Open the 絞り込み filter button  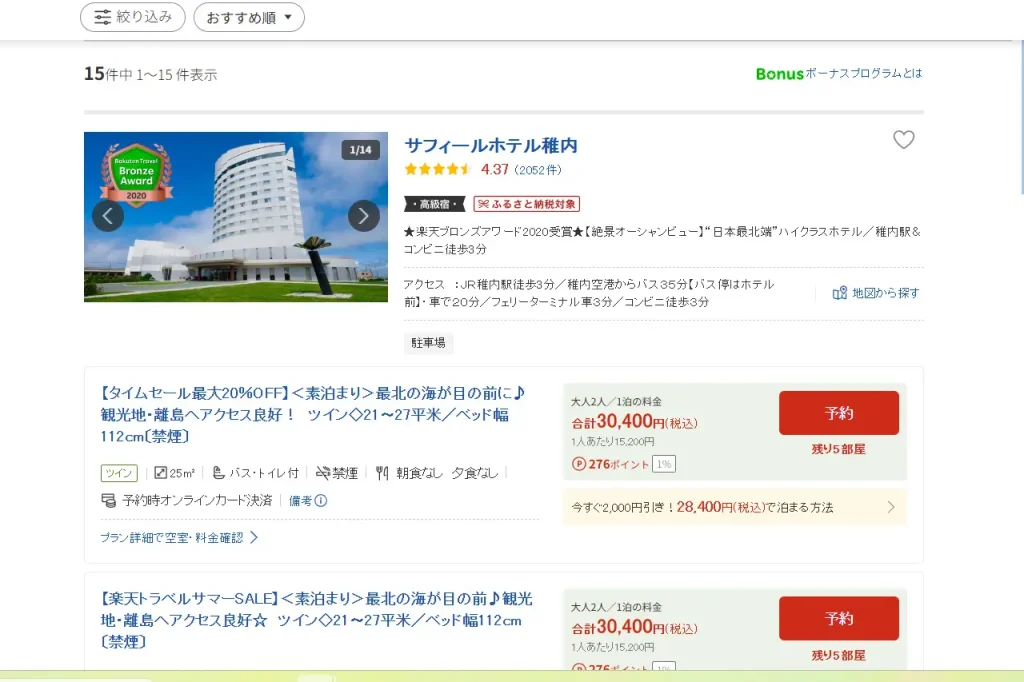133,17
